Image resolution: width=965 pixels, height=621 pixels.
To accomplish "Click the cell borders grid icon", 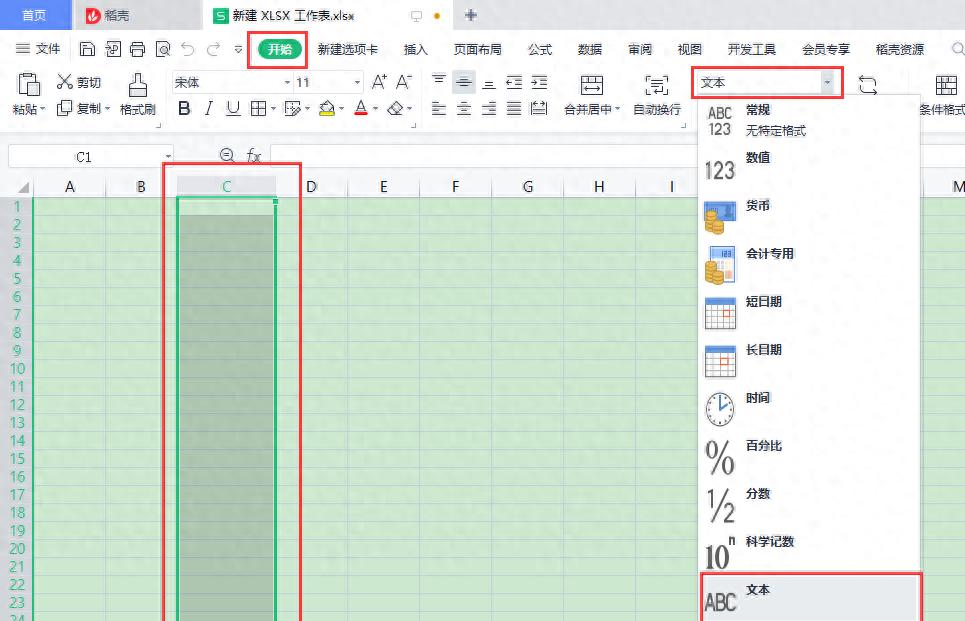I will pyautogui.click(x=258, y=109).
